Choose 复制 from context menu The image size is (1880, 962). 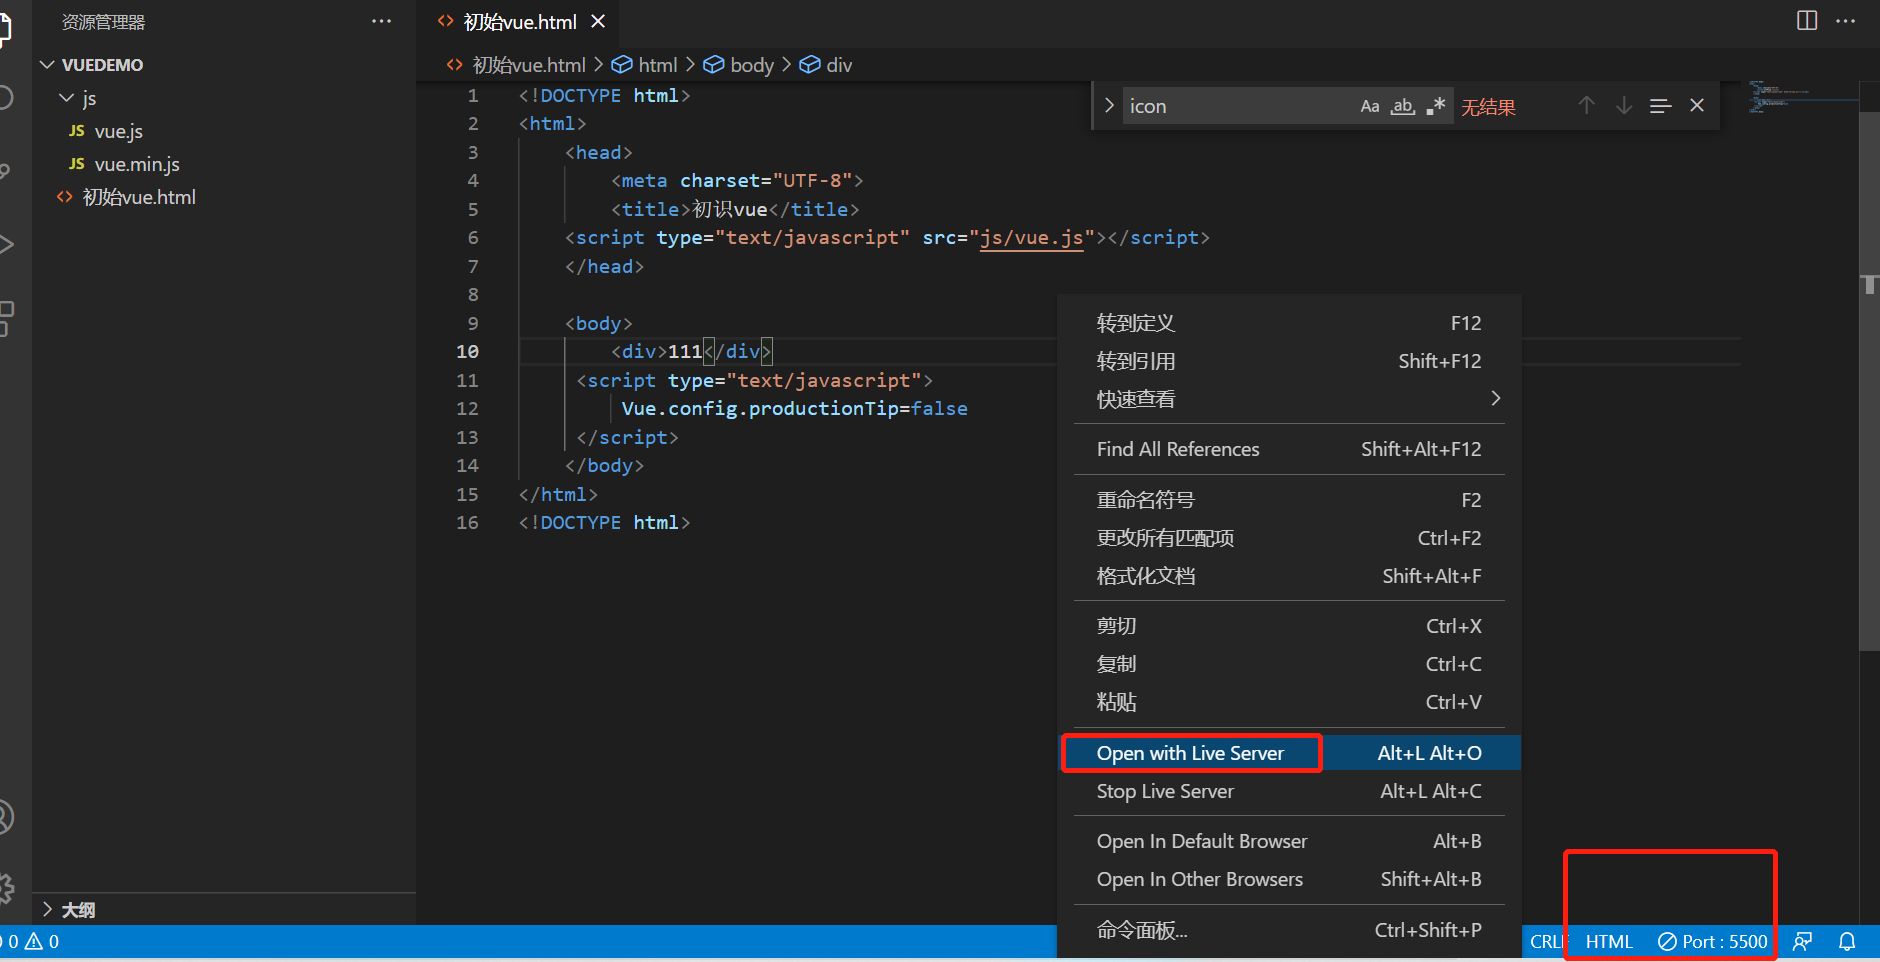[1289, 664]
